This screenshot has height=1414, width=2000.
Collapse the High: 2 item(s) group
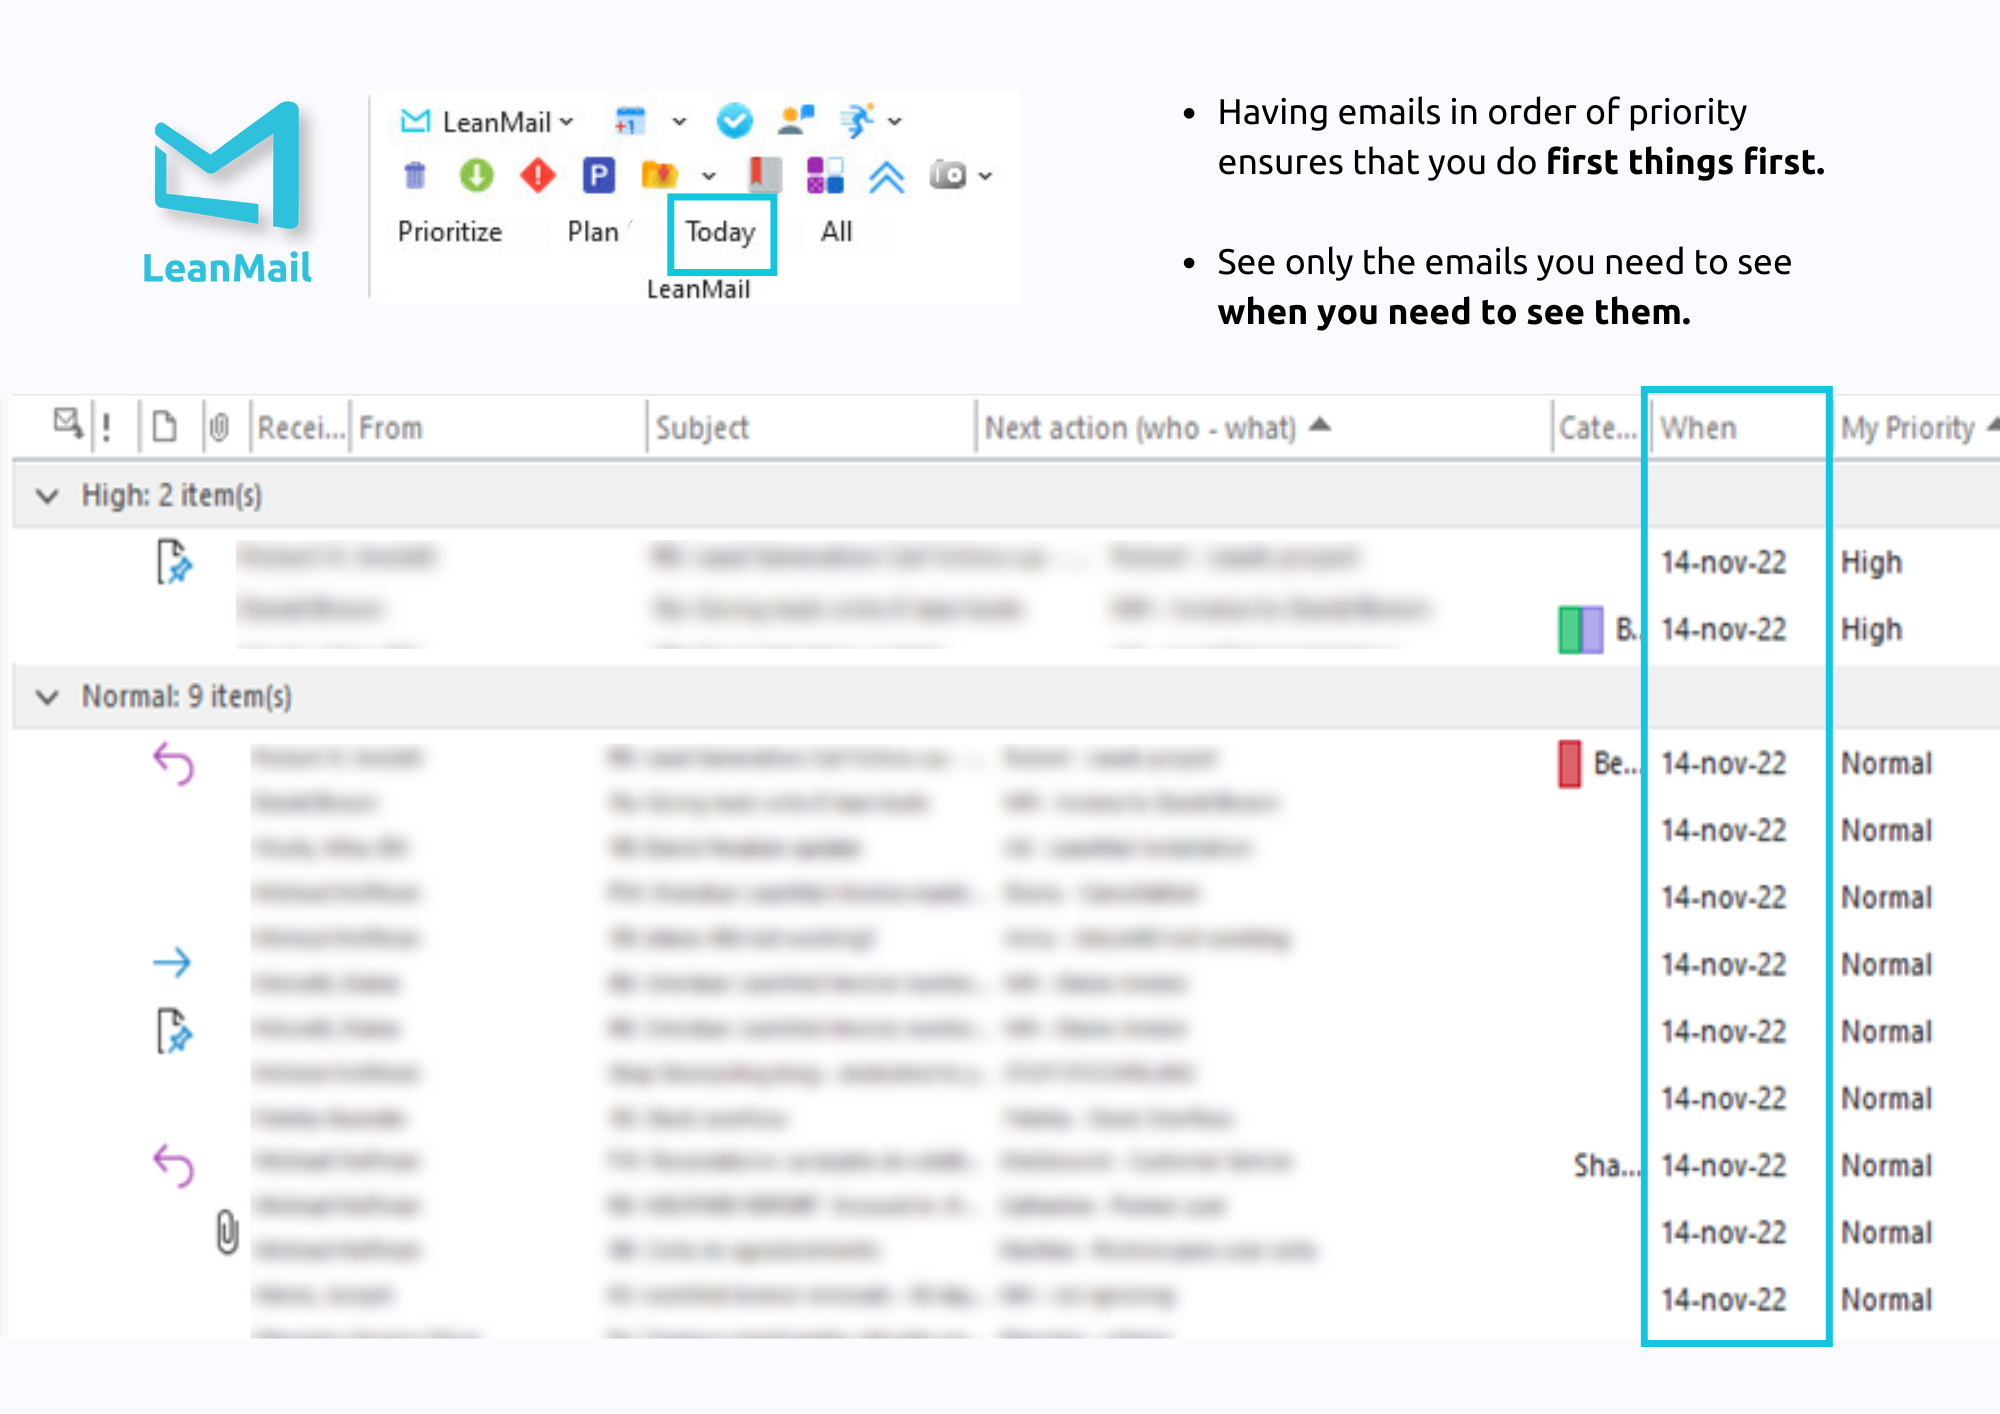click(x=47, y=496)
